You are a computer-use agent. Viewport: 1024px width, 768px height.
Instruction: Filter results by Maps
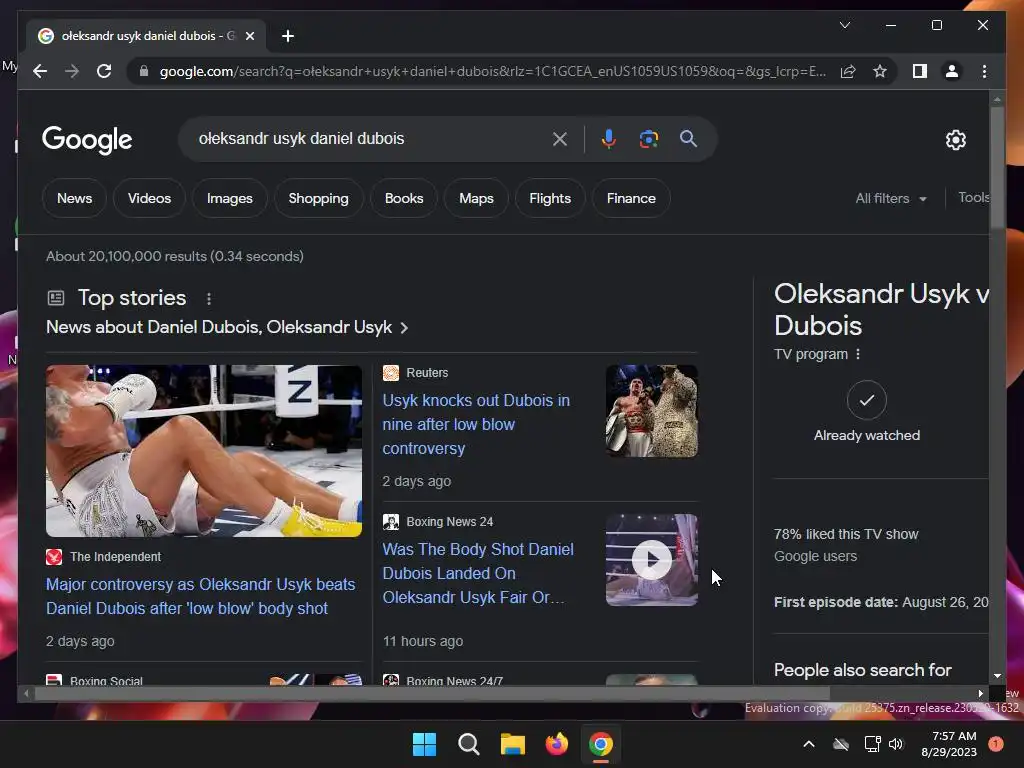[x=476, y=199]
